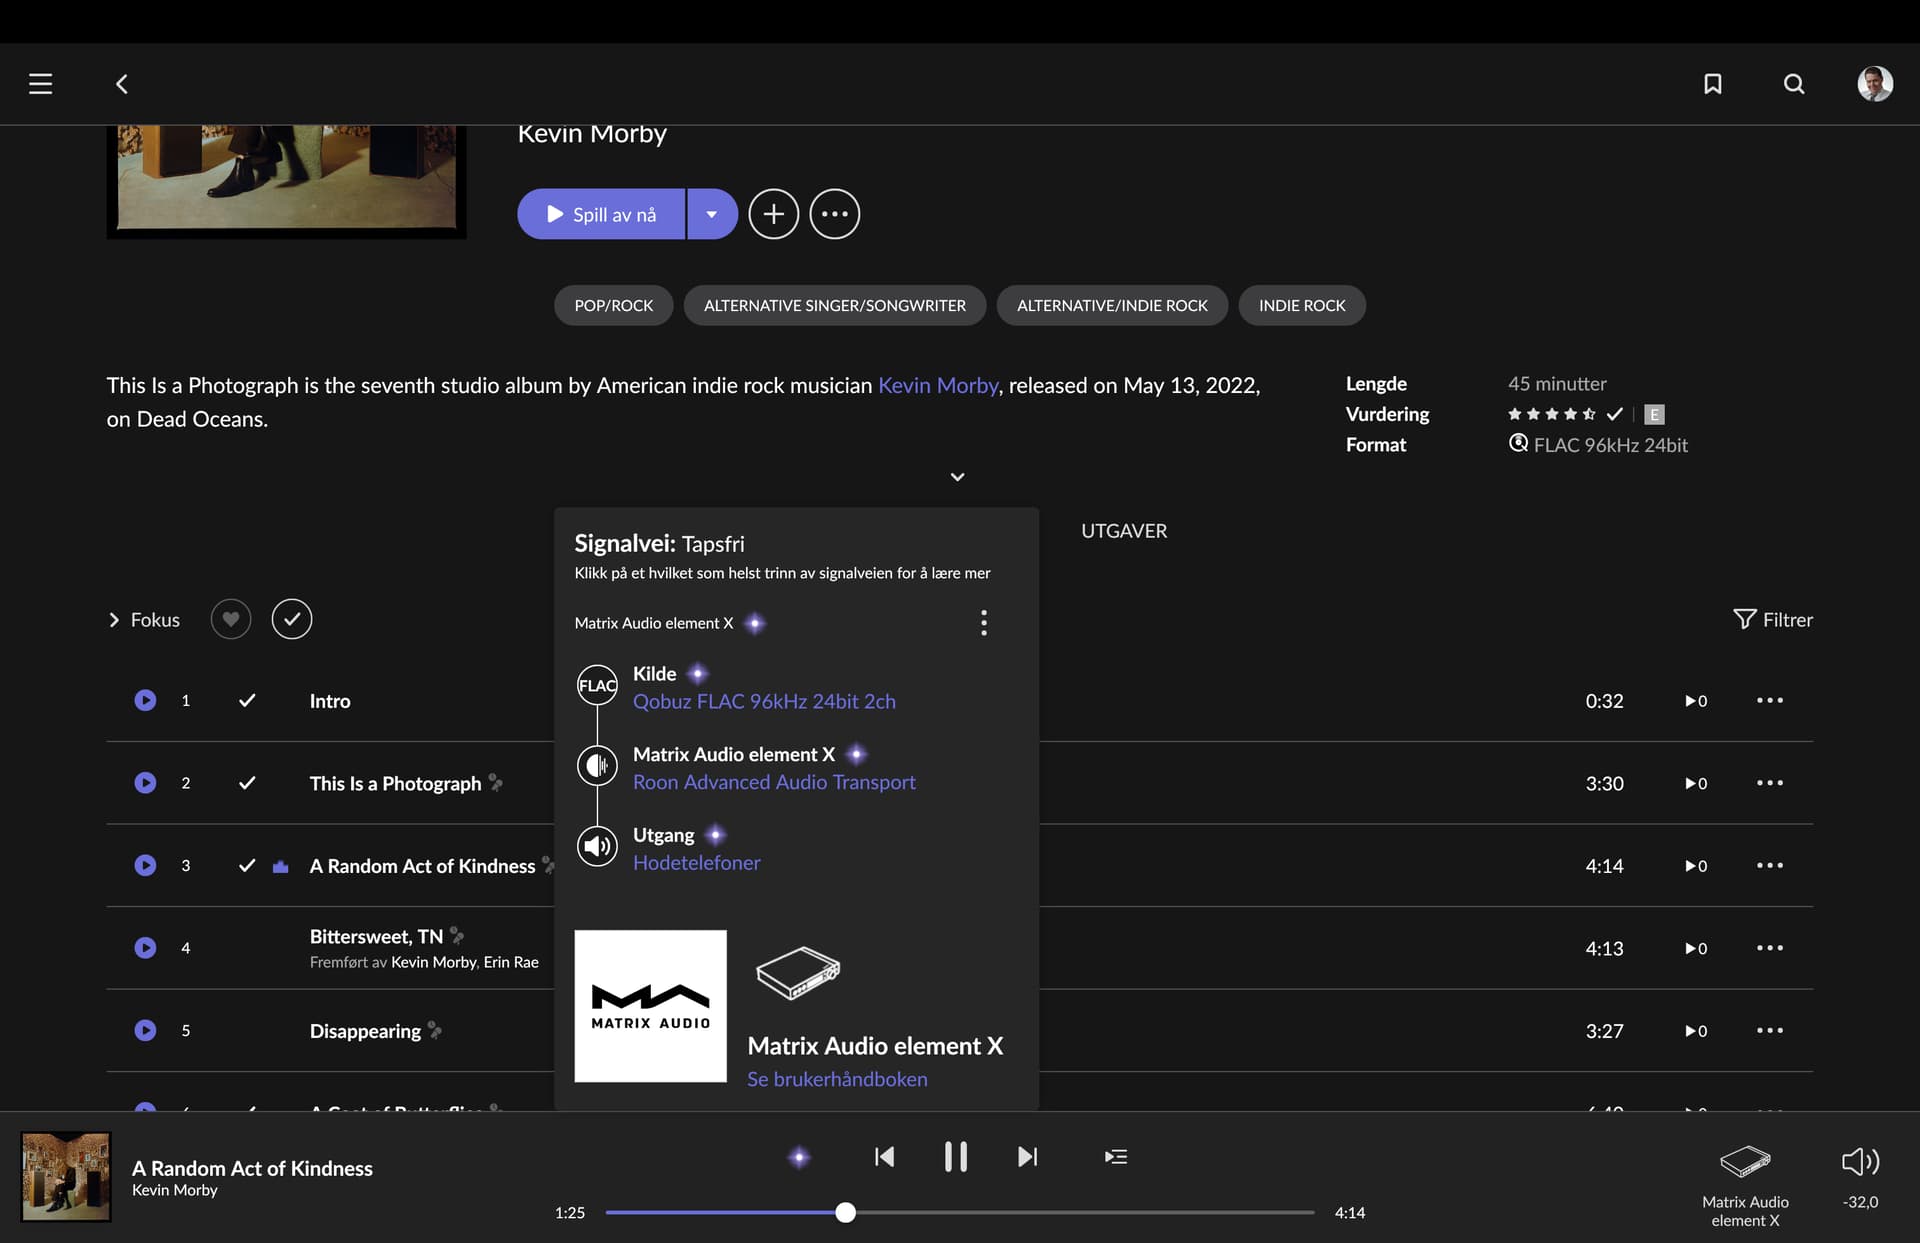Select the ALTERNATIVE/INDIE ROCK genre tag
Screen dimensions: 1920x1243
pyautogui.click(x=1112, y=305)
